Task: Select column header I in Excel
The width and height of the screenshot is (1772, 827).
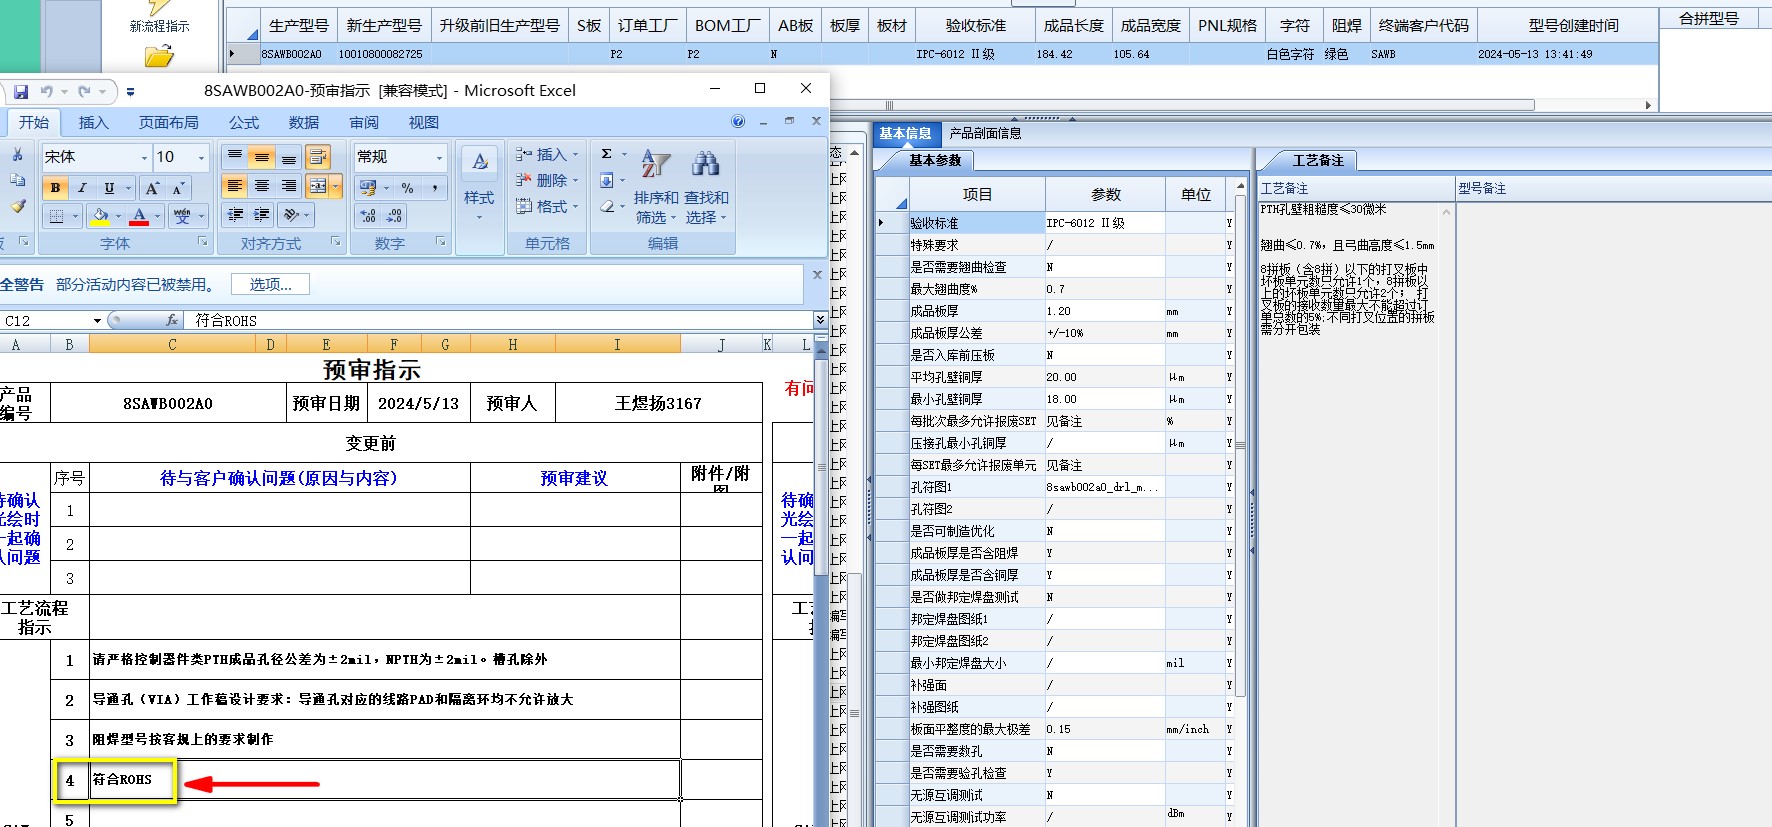Action: (x=617, y=344)
